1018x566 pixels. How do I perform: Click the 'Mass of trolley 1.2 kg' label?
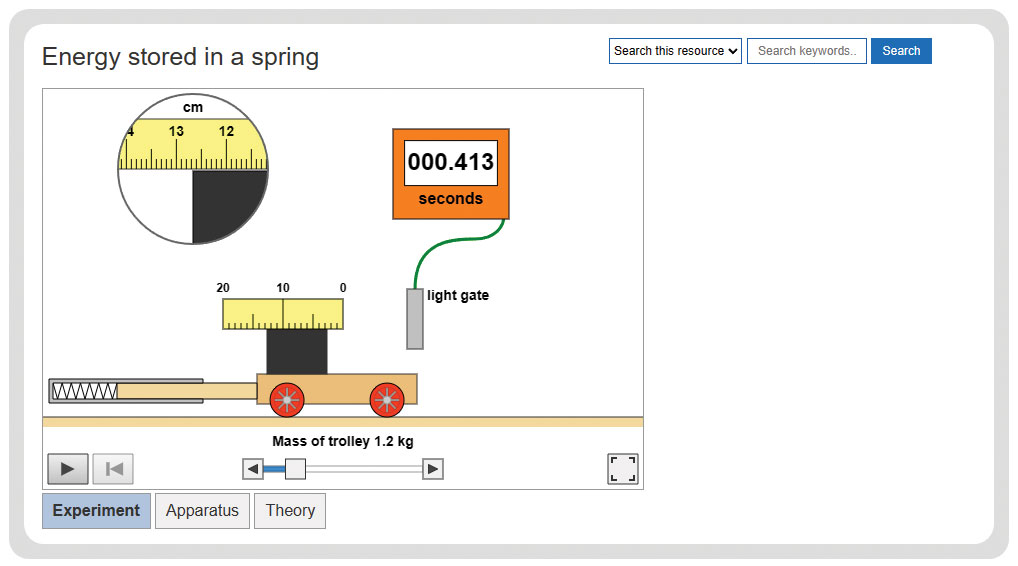(343, 441)
